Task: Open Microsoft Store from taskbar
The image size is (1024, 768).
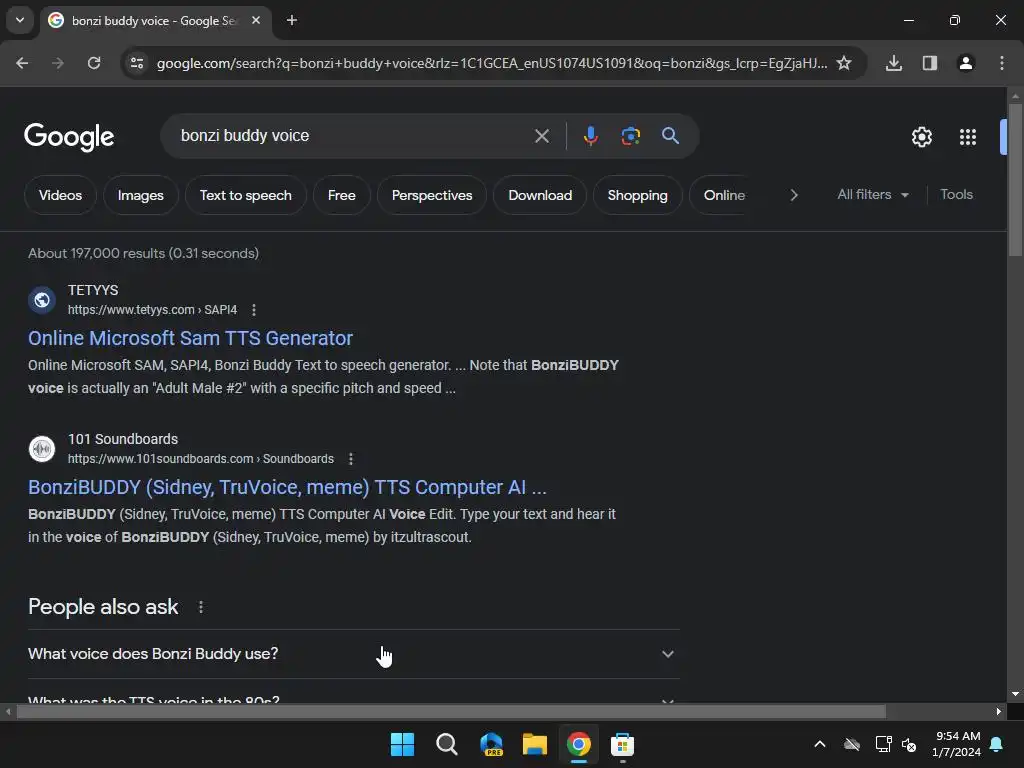Action: click(622, 744)
